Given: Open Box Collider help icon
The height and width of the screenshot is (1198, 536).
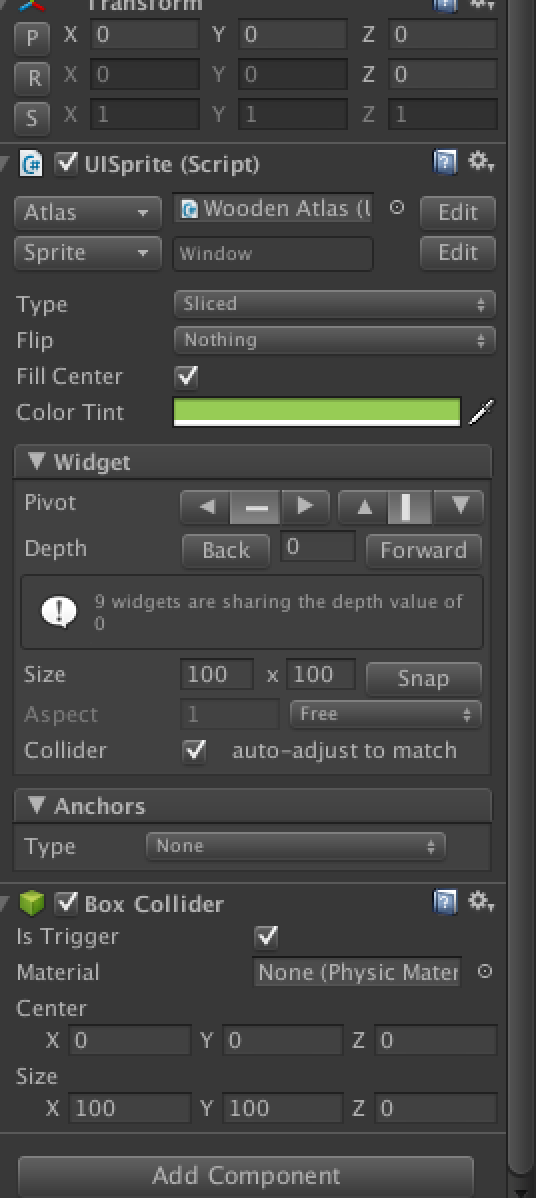Looking at the screenshot, I should pyautogui.click(x=445, y=902).
